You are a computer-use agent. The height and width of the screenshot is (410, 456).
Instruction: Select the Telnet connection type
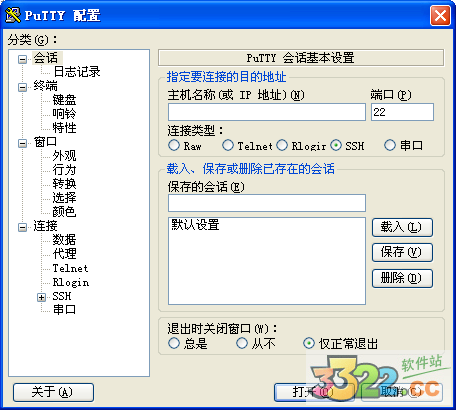[228, 145]
